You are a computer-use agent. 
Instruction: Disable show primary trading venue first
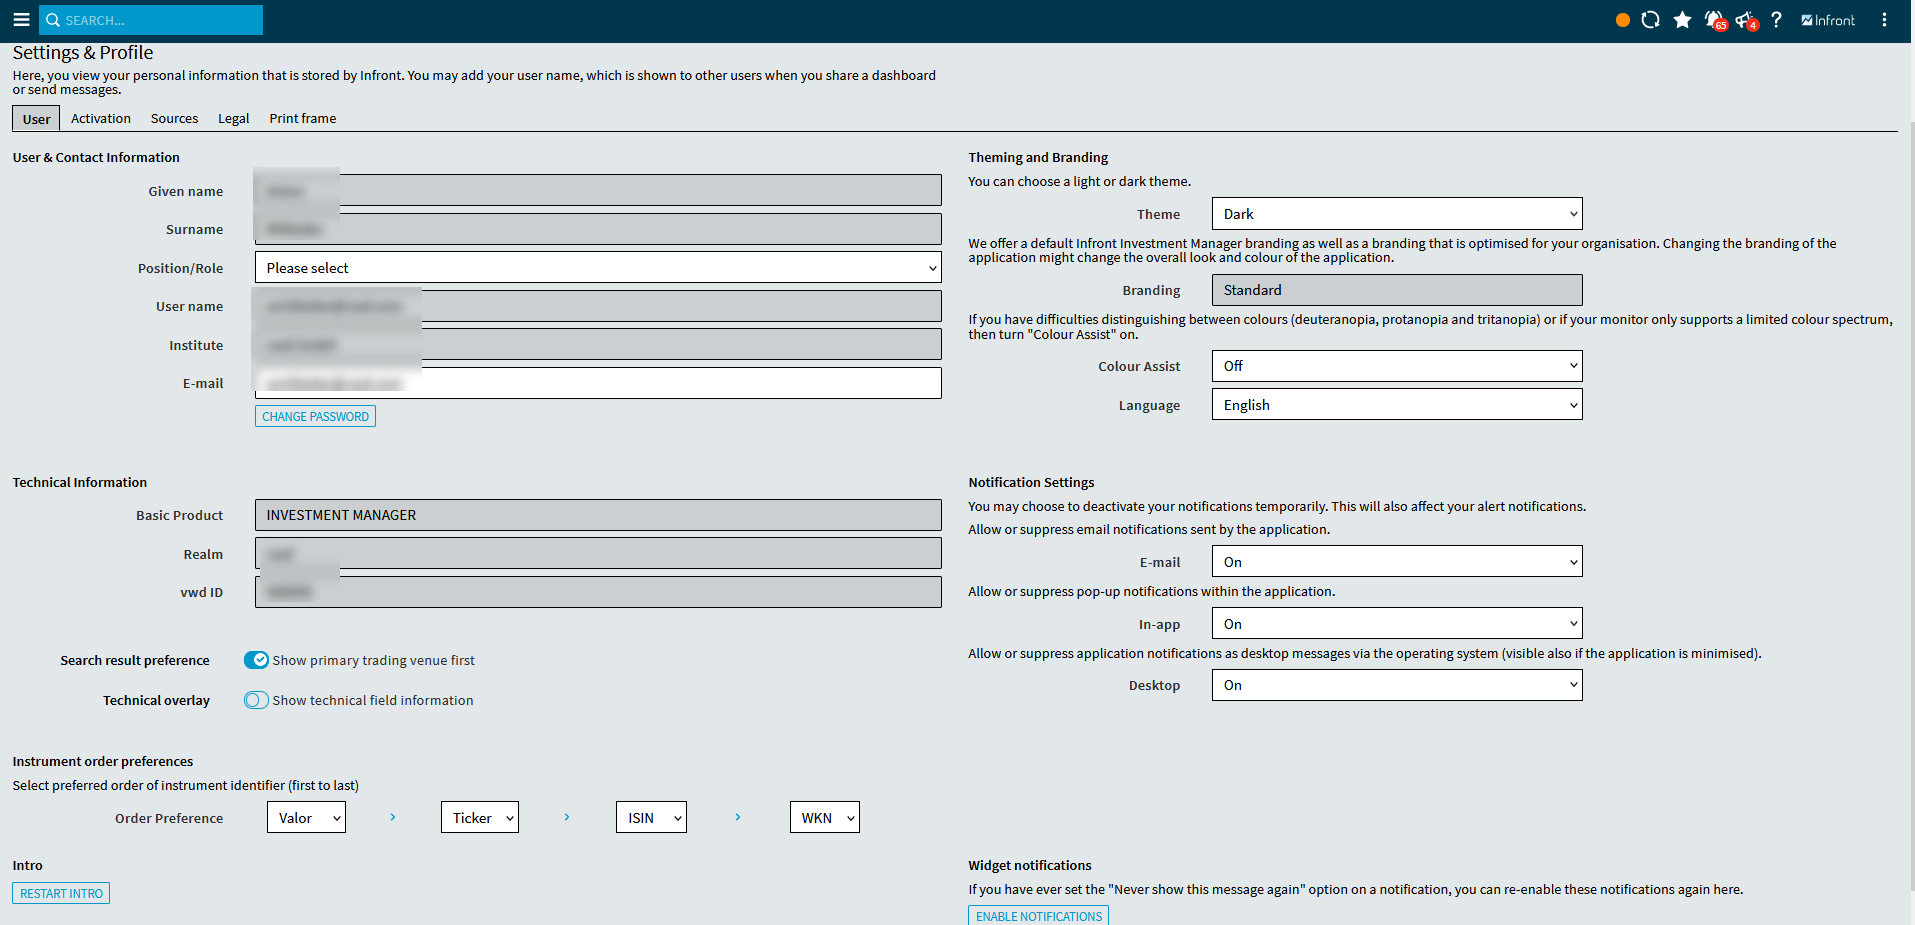[x=256, y=660]
